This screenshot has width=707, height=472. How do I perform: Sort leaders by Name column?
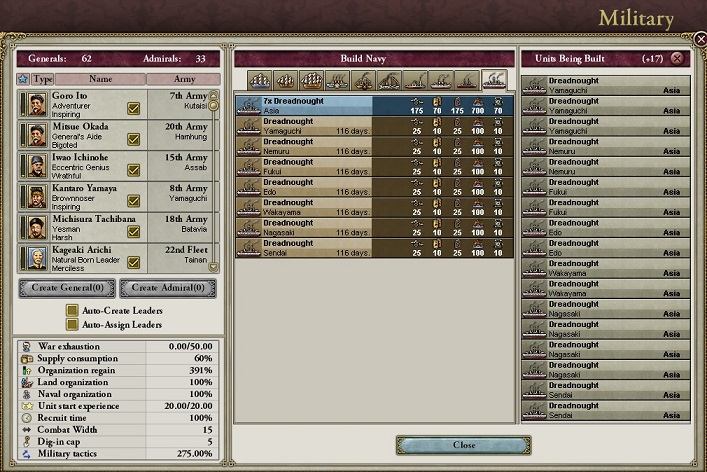[x=101, y=79]
